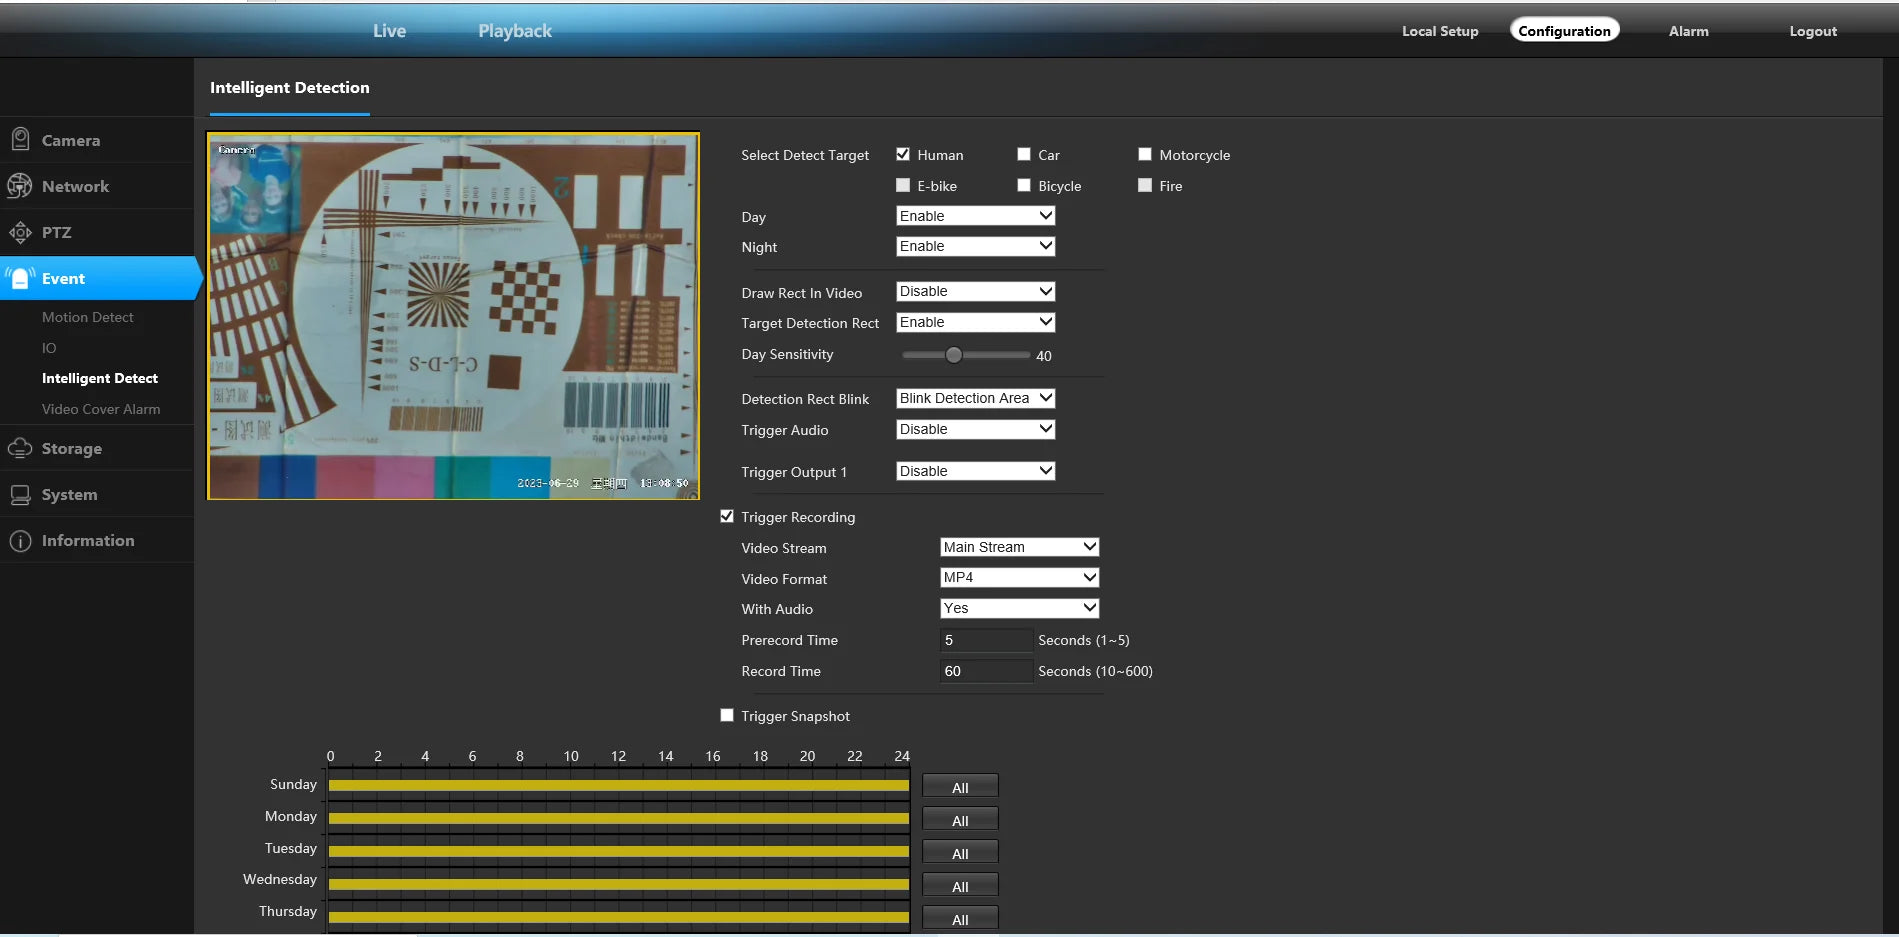Screen dimensions: 1899x937
Task: Enable the Trigger Snapshot checkbox
Action: (x=727, y=715)
